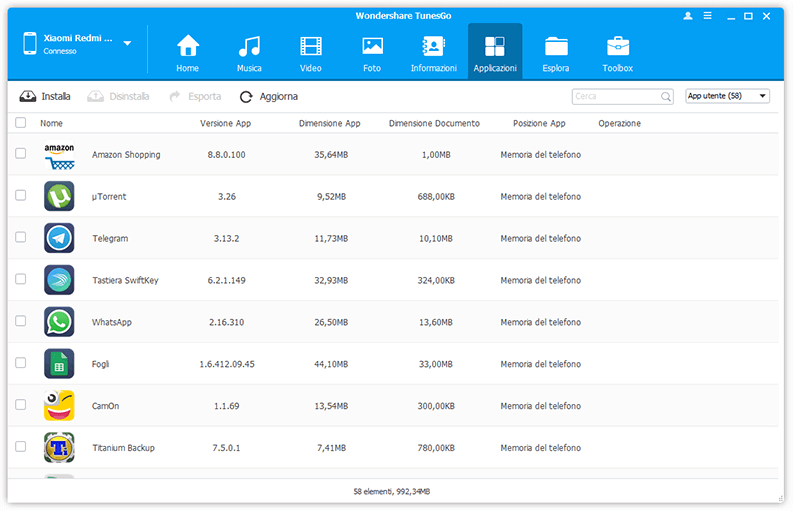The width and height of the screenshot is (793, 511).
Task: Minimize the TunesGo window
Action: click(731, 17)
